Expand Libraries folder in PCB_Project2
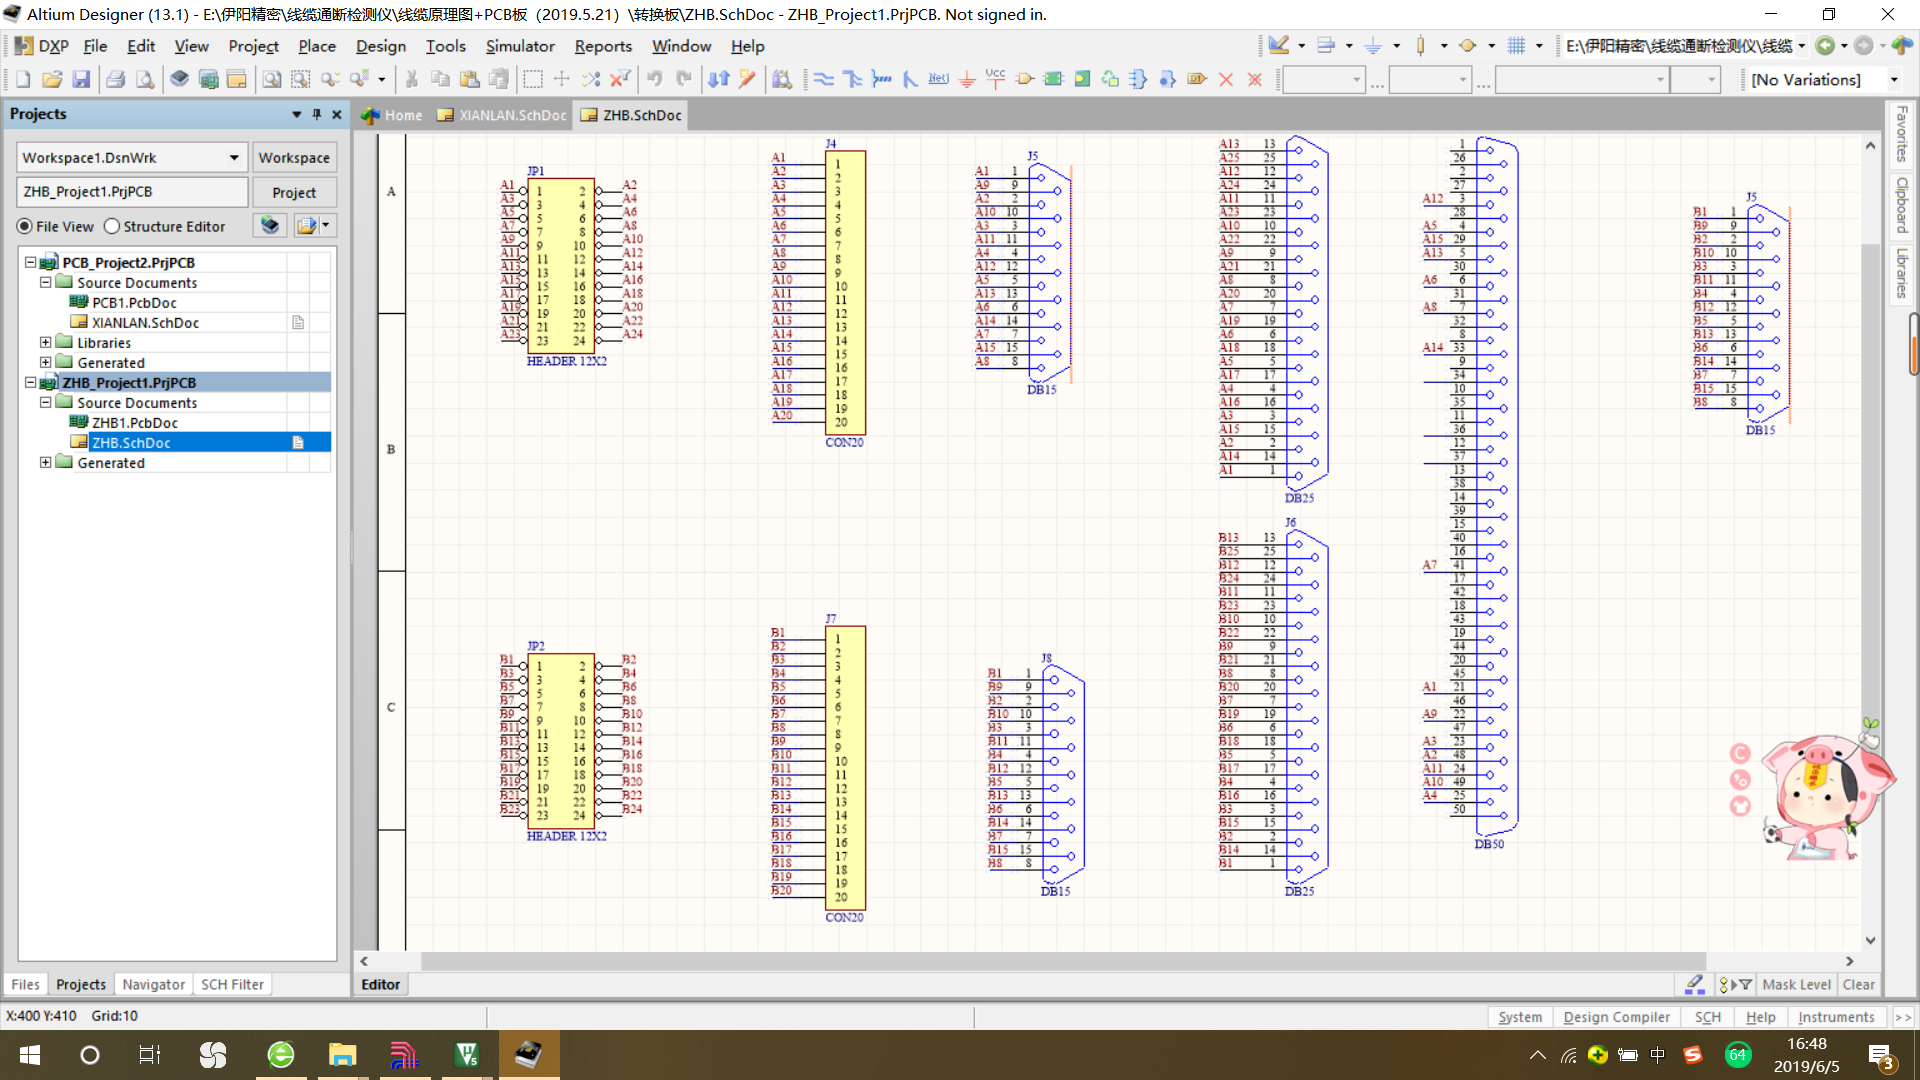 tap(45, 342)
